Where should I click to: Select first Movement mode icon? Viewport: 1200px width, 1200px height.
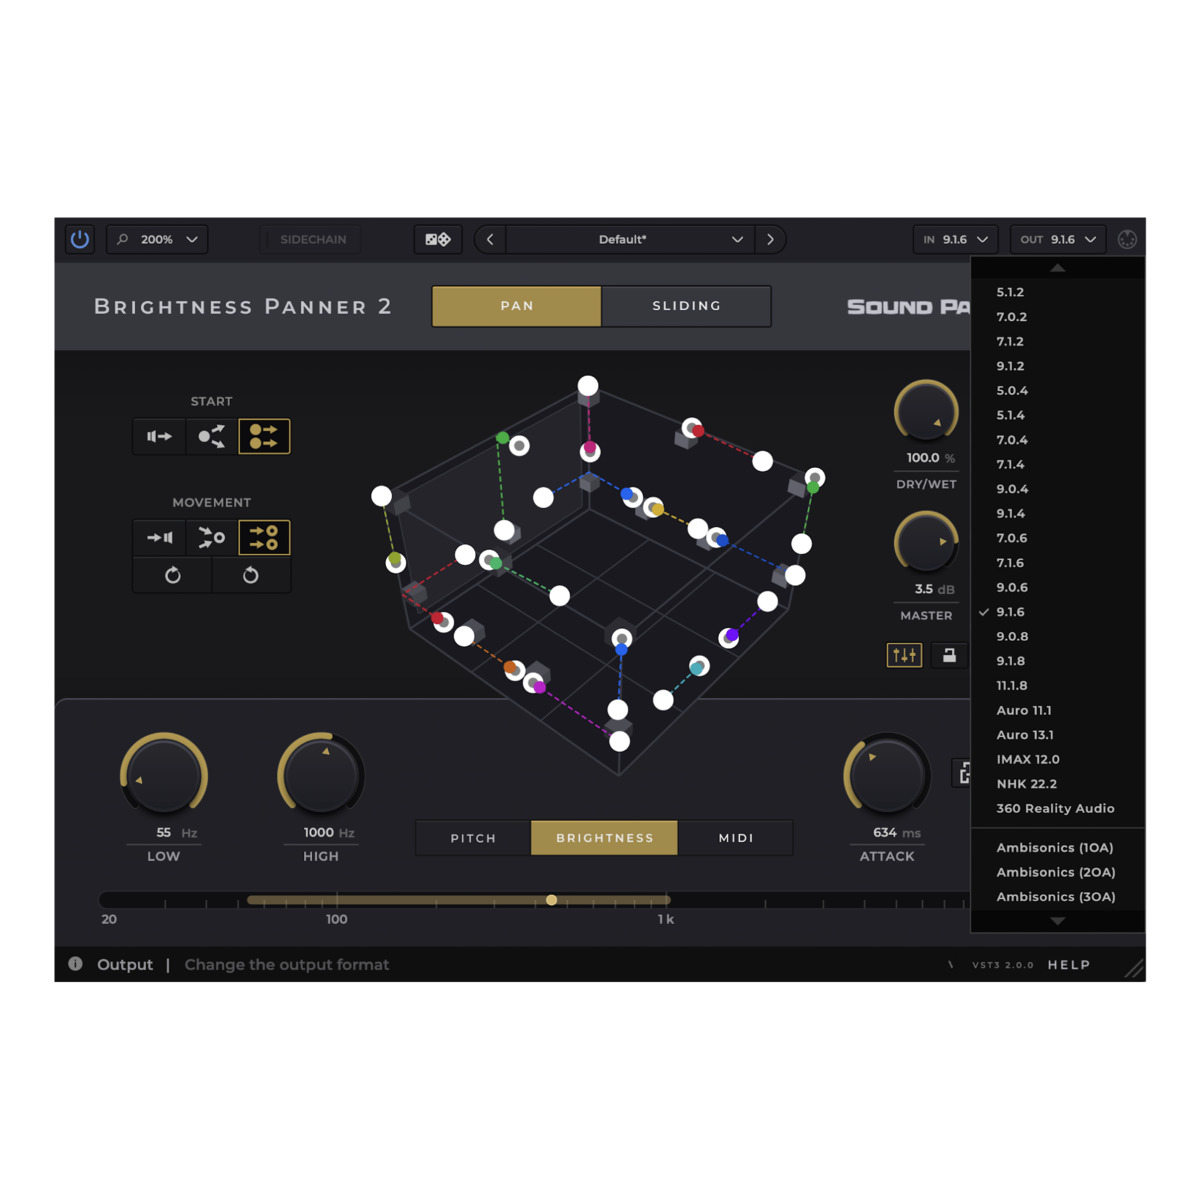pyautogui.click(x=159, y=538)
